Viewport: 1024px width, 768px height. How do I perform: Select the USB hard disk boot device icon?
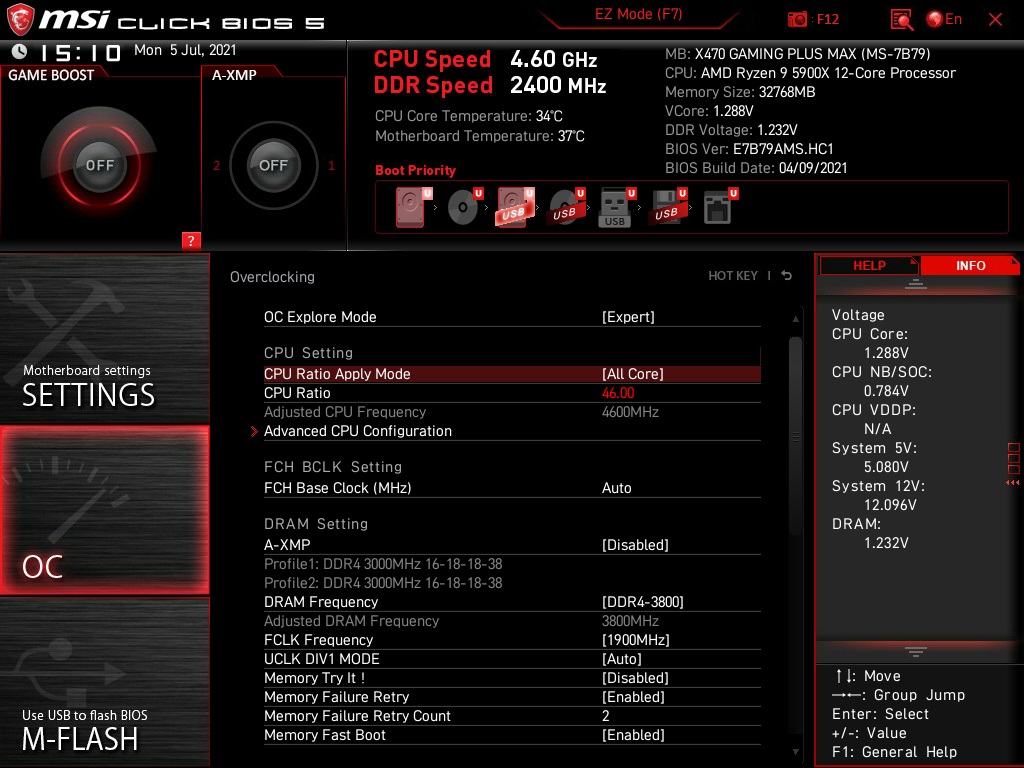pyautogui.click(x=515, y=207)
